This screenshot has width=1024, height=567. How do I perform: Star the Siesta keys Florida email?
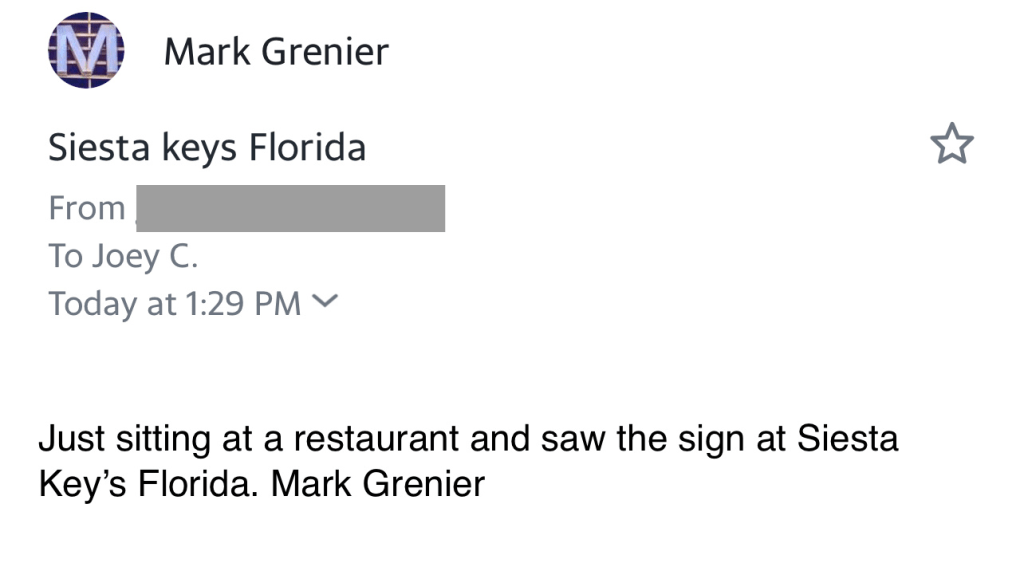click(x=951, y=145)
